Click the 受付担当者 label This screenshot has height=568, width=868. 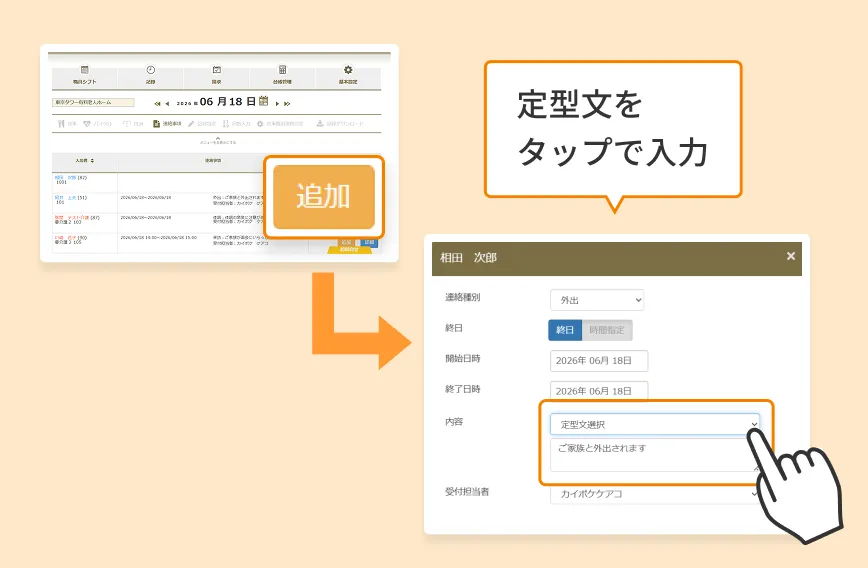467,492
